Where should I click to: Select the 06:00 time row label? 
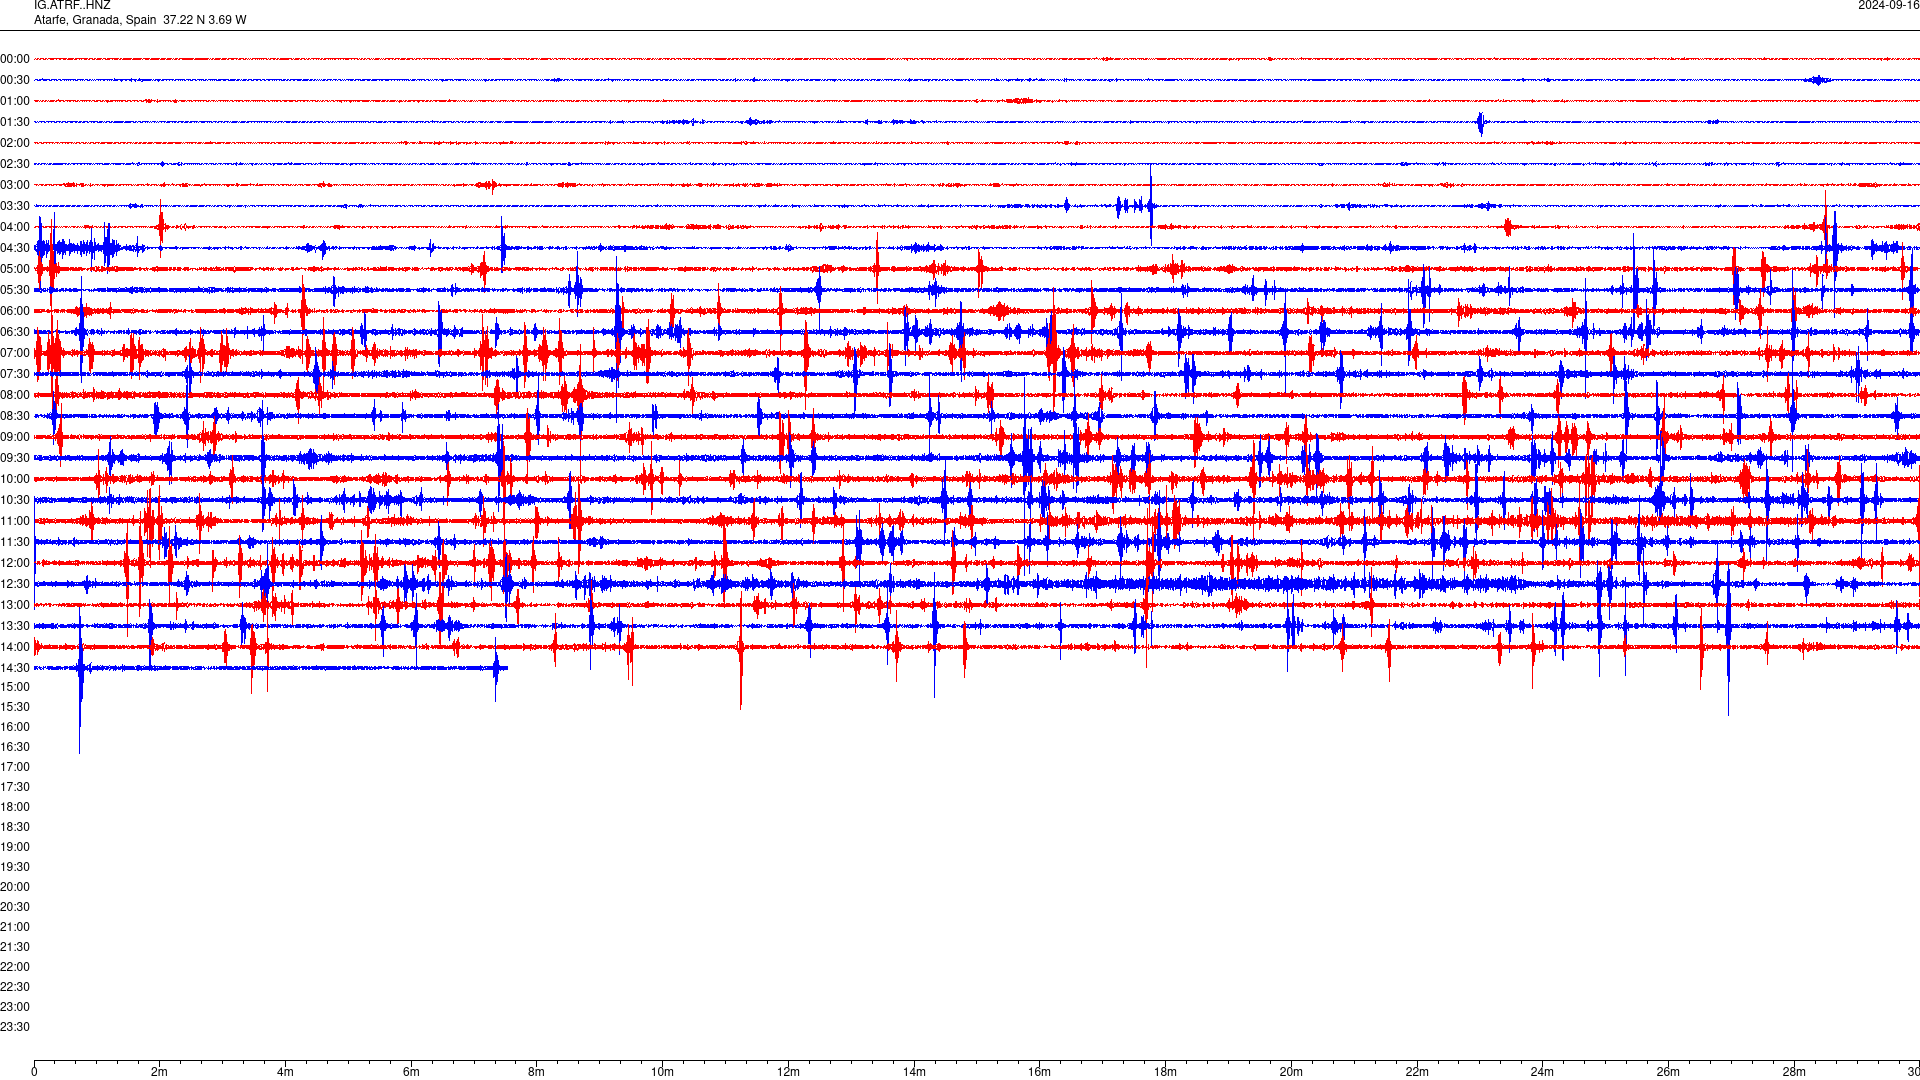[15, 311]
